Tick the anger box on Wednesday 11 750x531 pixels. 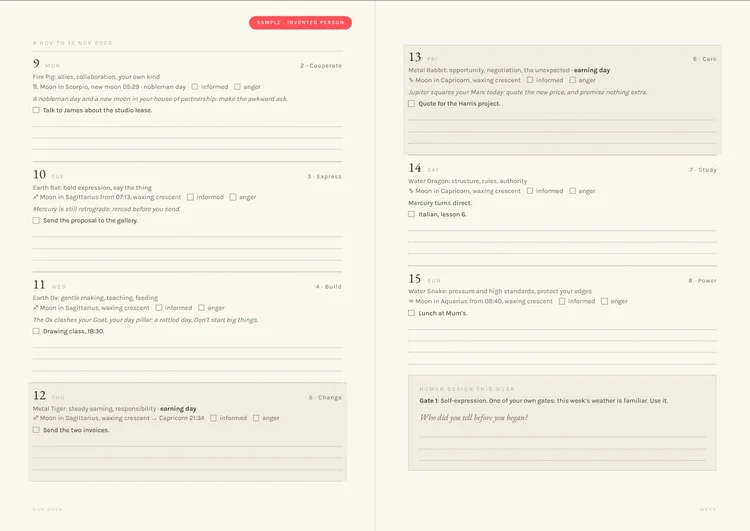coord(201,308)
